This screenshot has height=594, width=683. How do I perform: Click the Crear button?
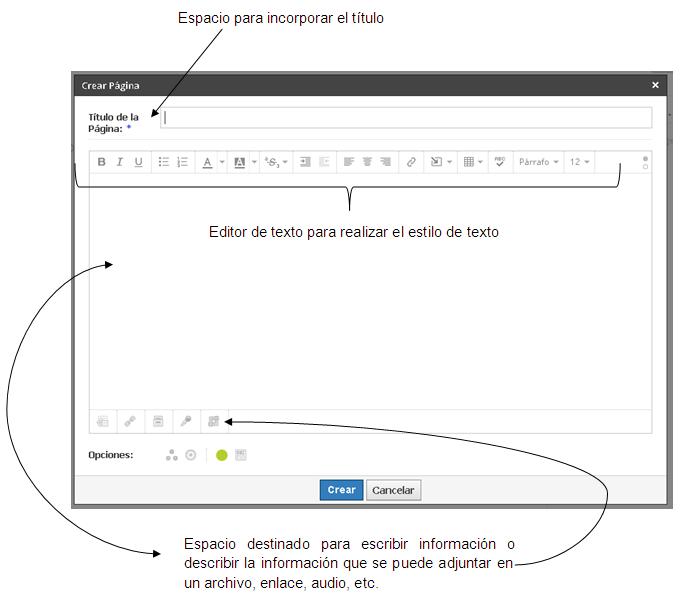point(342,490)
